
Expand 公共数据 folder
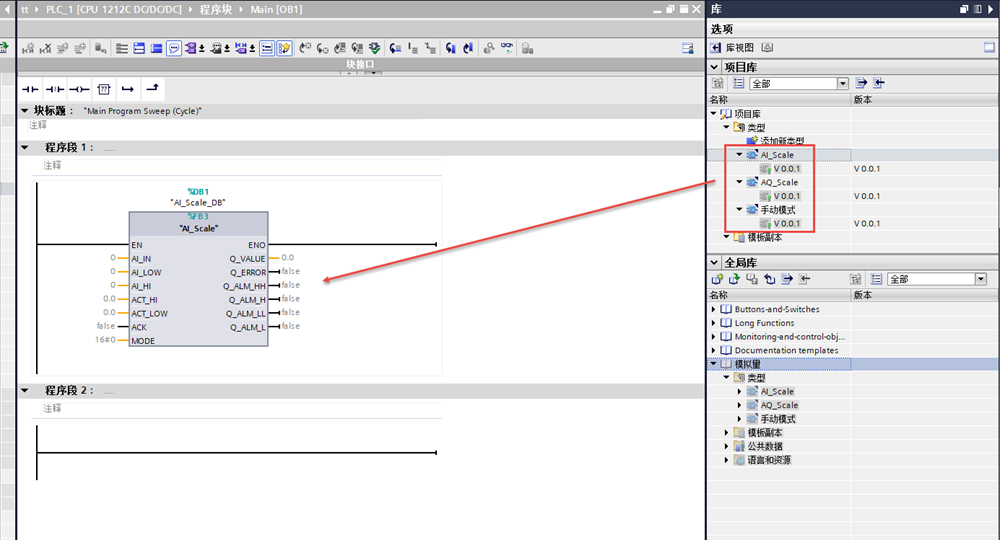[x=726, y=446]
